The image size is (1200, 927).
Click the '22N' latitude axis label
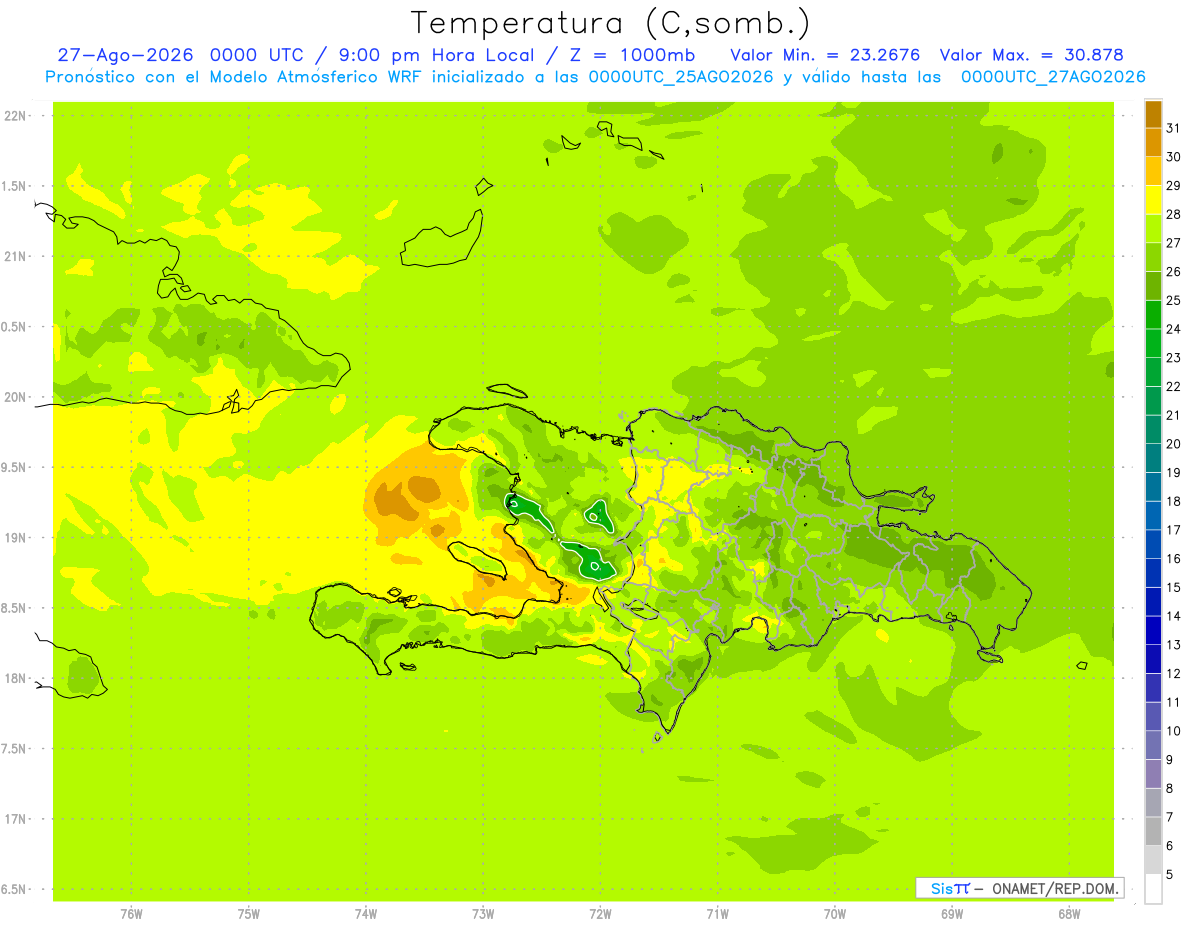16,116
